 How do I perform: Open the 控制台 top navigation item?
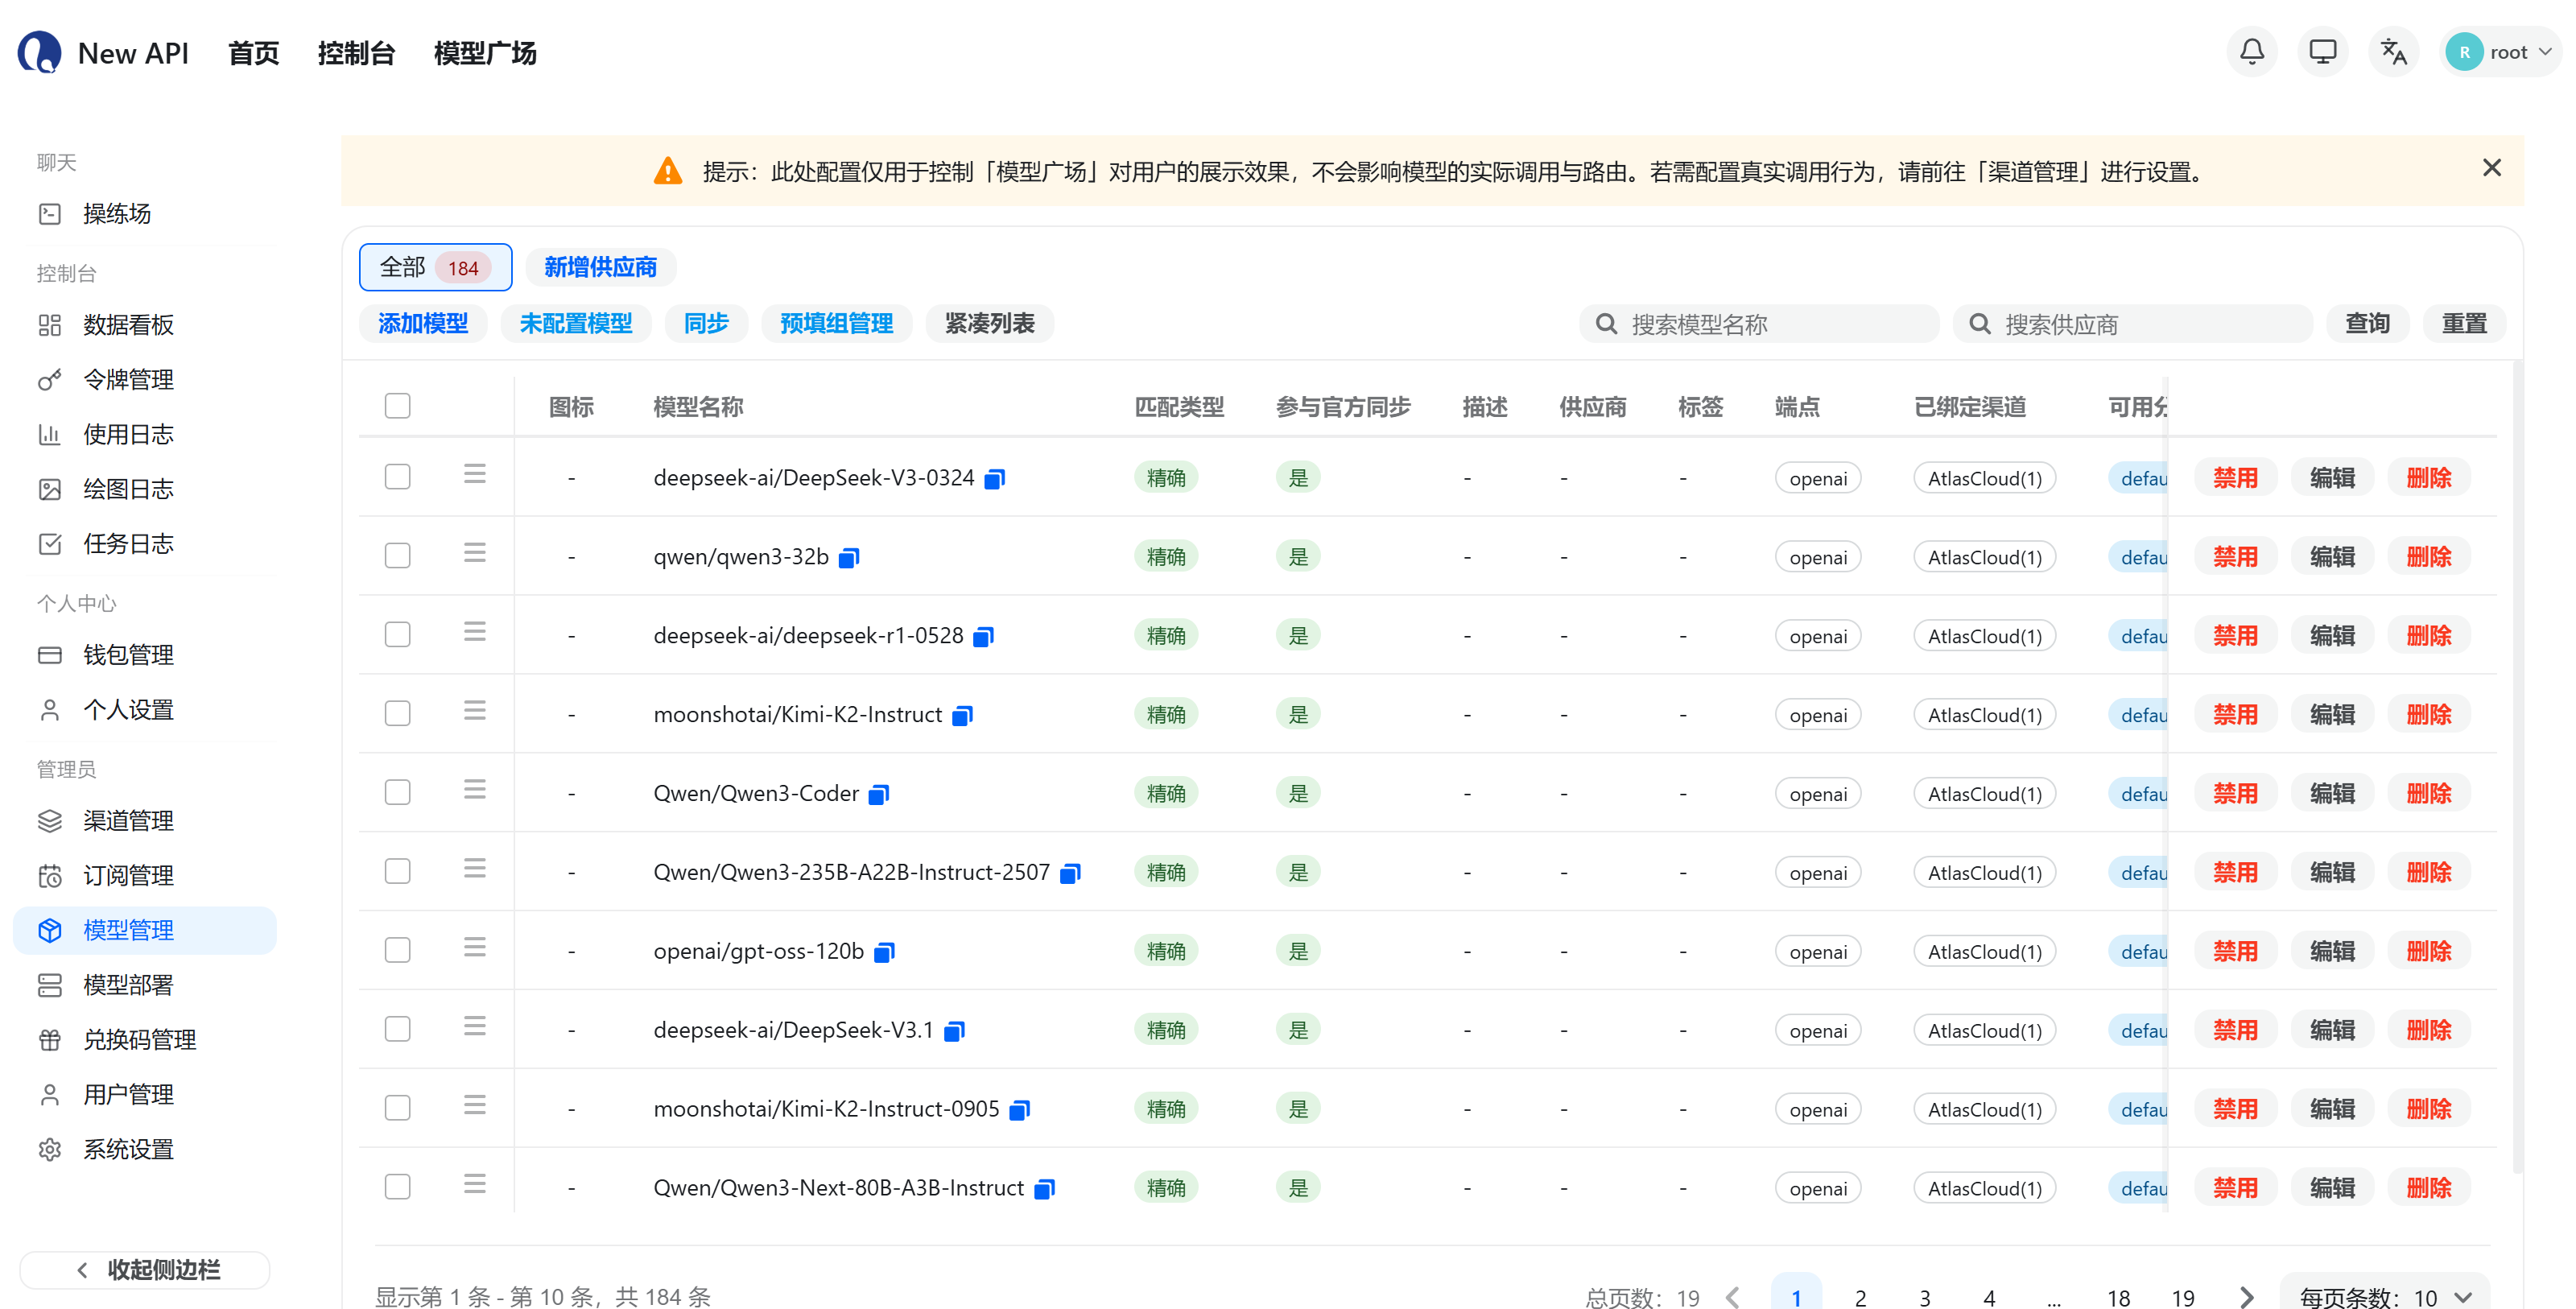point(356,53)
